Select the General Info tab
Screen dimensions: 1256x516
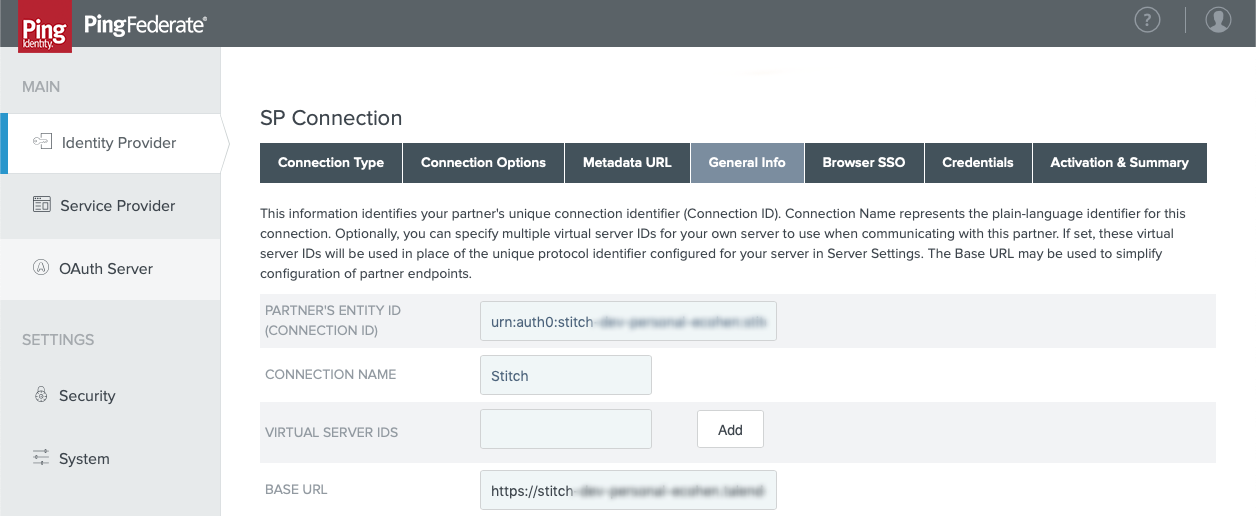pyautogui.click(x=747, y=163)
